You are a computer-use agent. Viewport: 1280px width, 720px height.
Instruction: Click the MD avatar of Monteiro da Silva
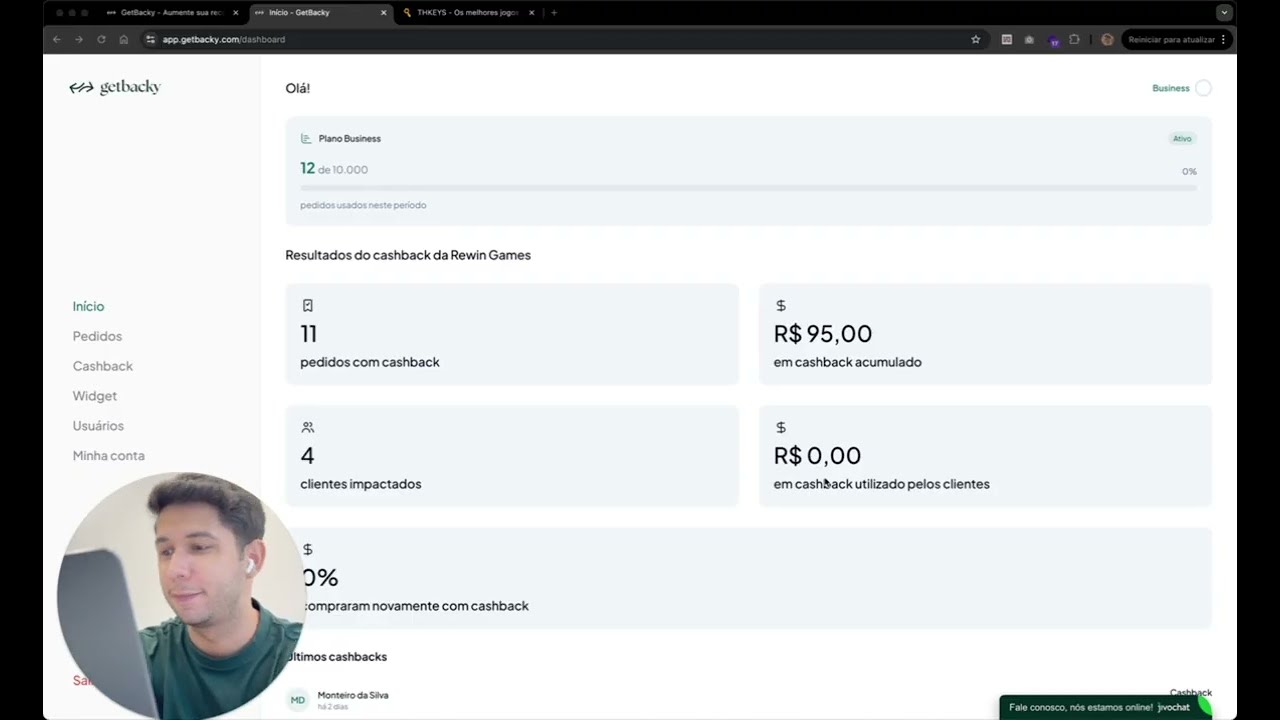pyautogui.click(x=298, y=700)
